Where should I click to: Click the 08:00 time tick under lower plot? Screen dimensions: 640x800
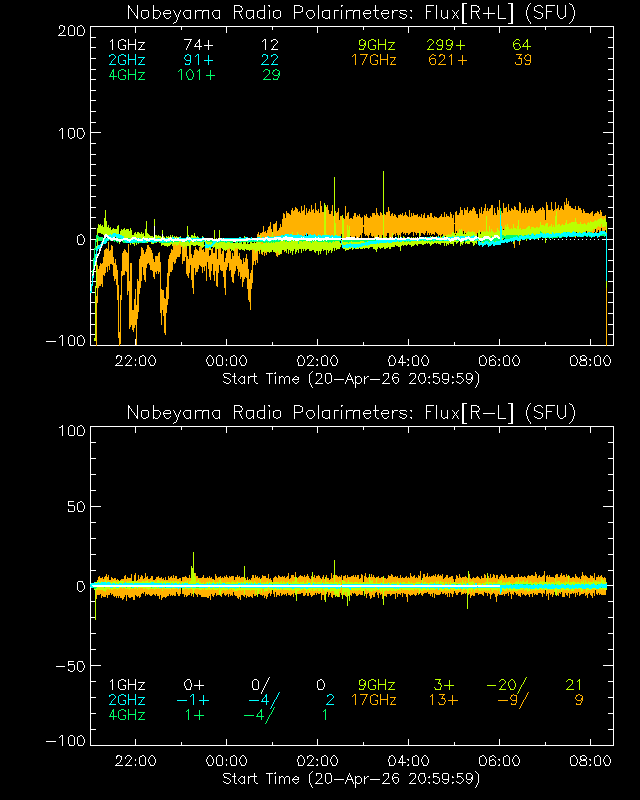(x=591, y=761)
